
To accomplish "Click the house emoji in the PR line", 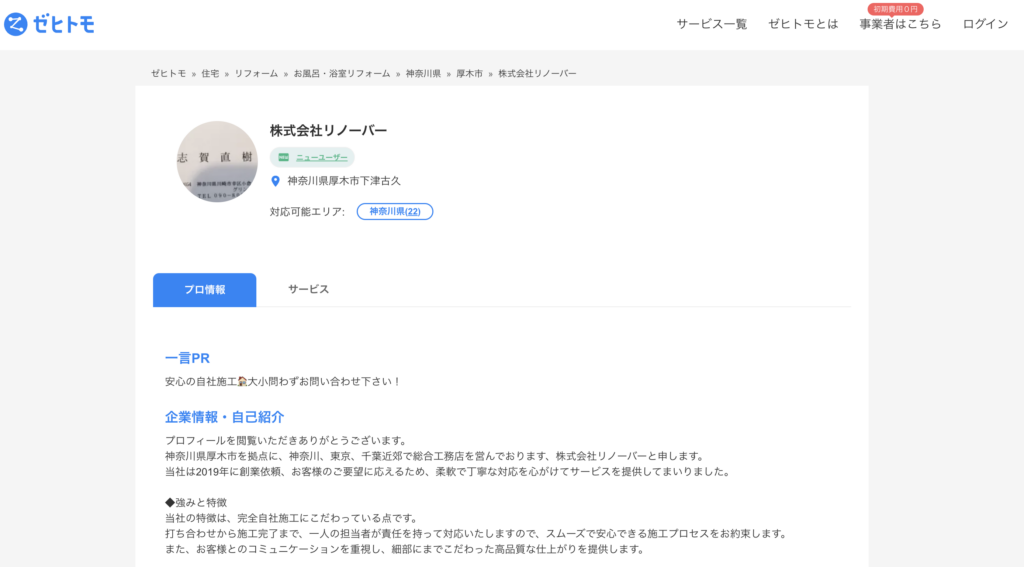I will [x=242, y=381].
